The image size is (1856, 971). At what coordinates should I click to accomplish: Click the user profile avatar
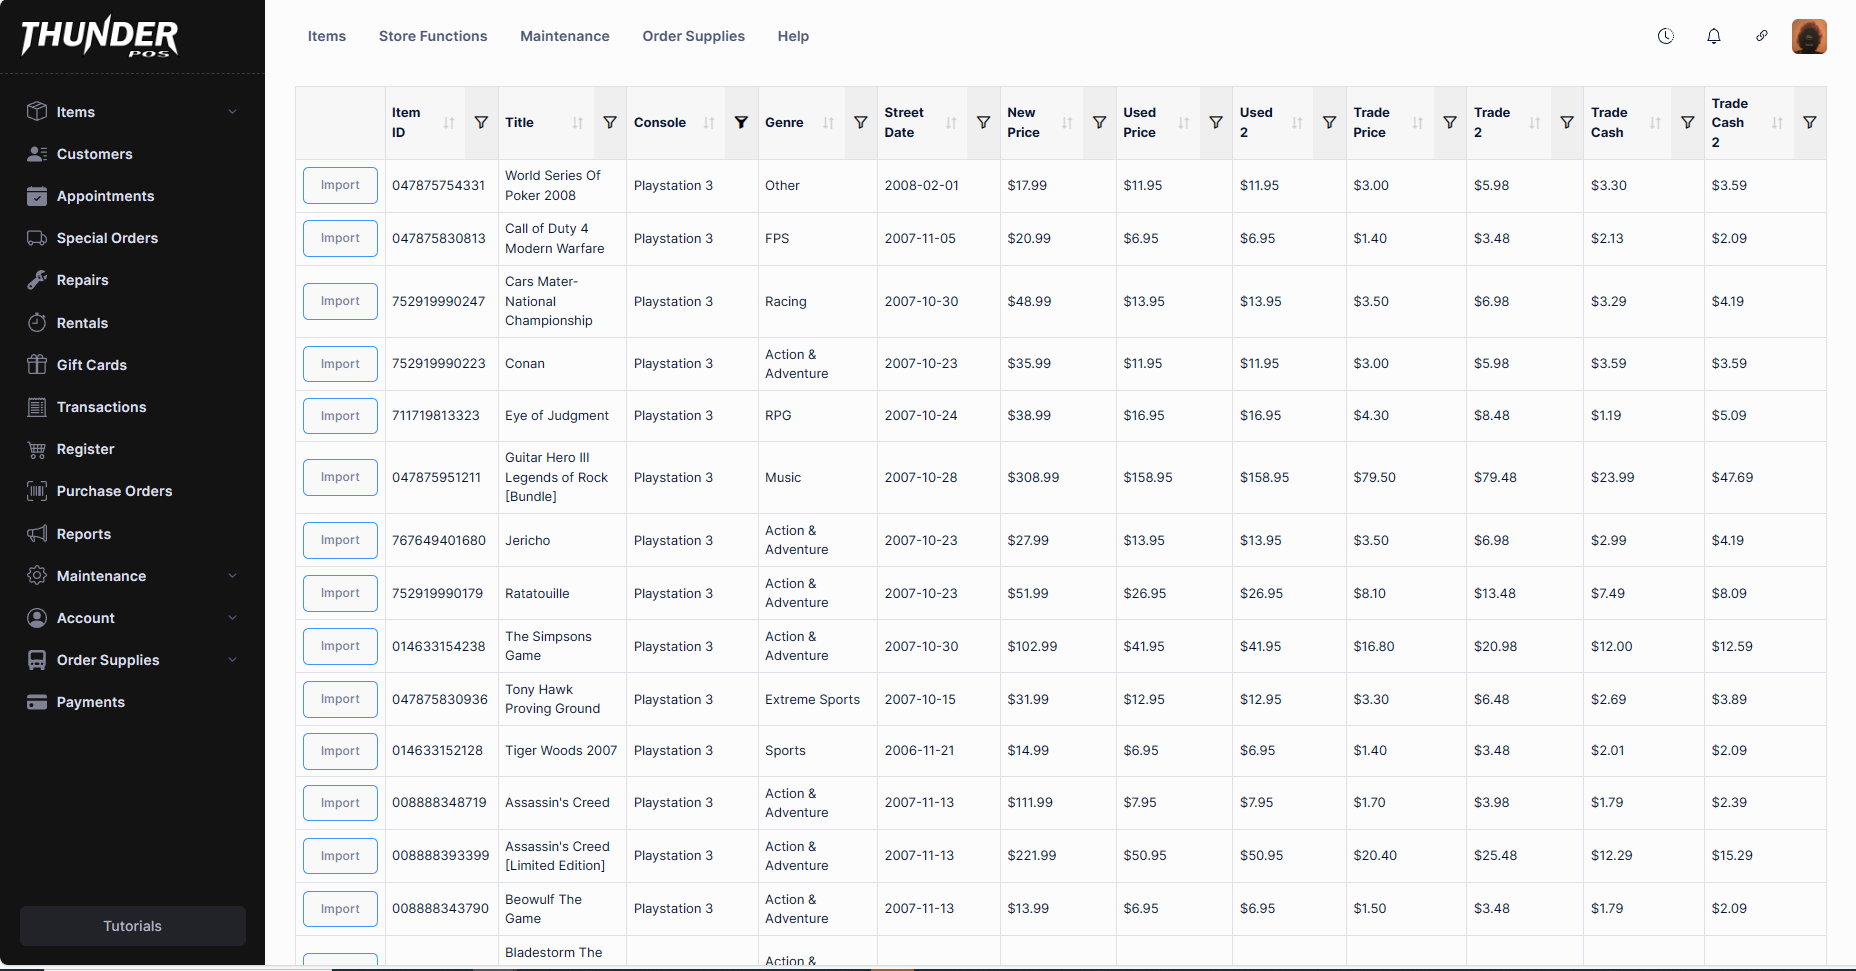1808,36
